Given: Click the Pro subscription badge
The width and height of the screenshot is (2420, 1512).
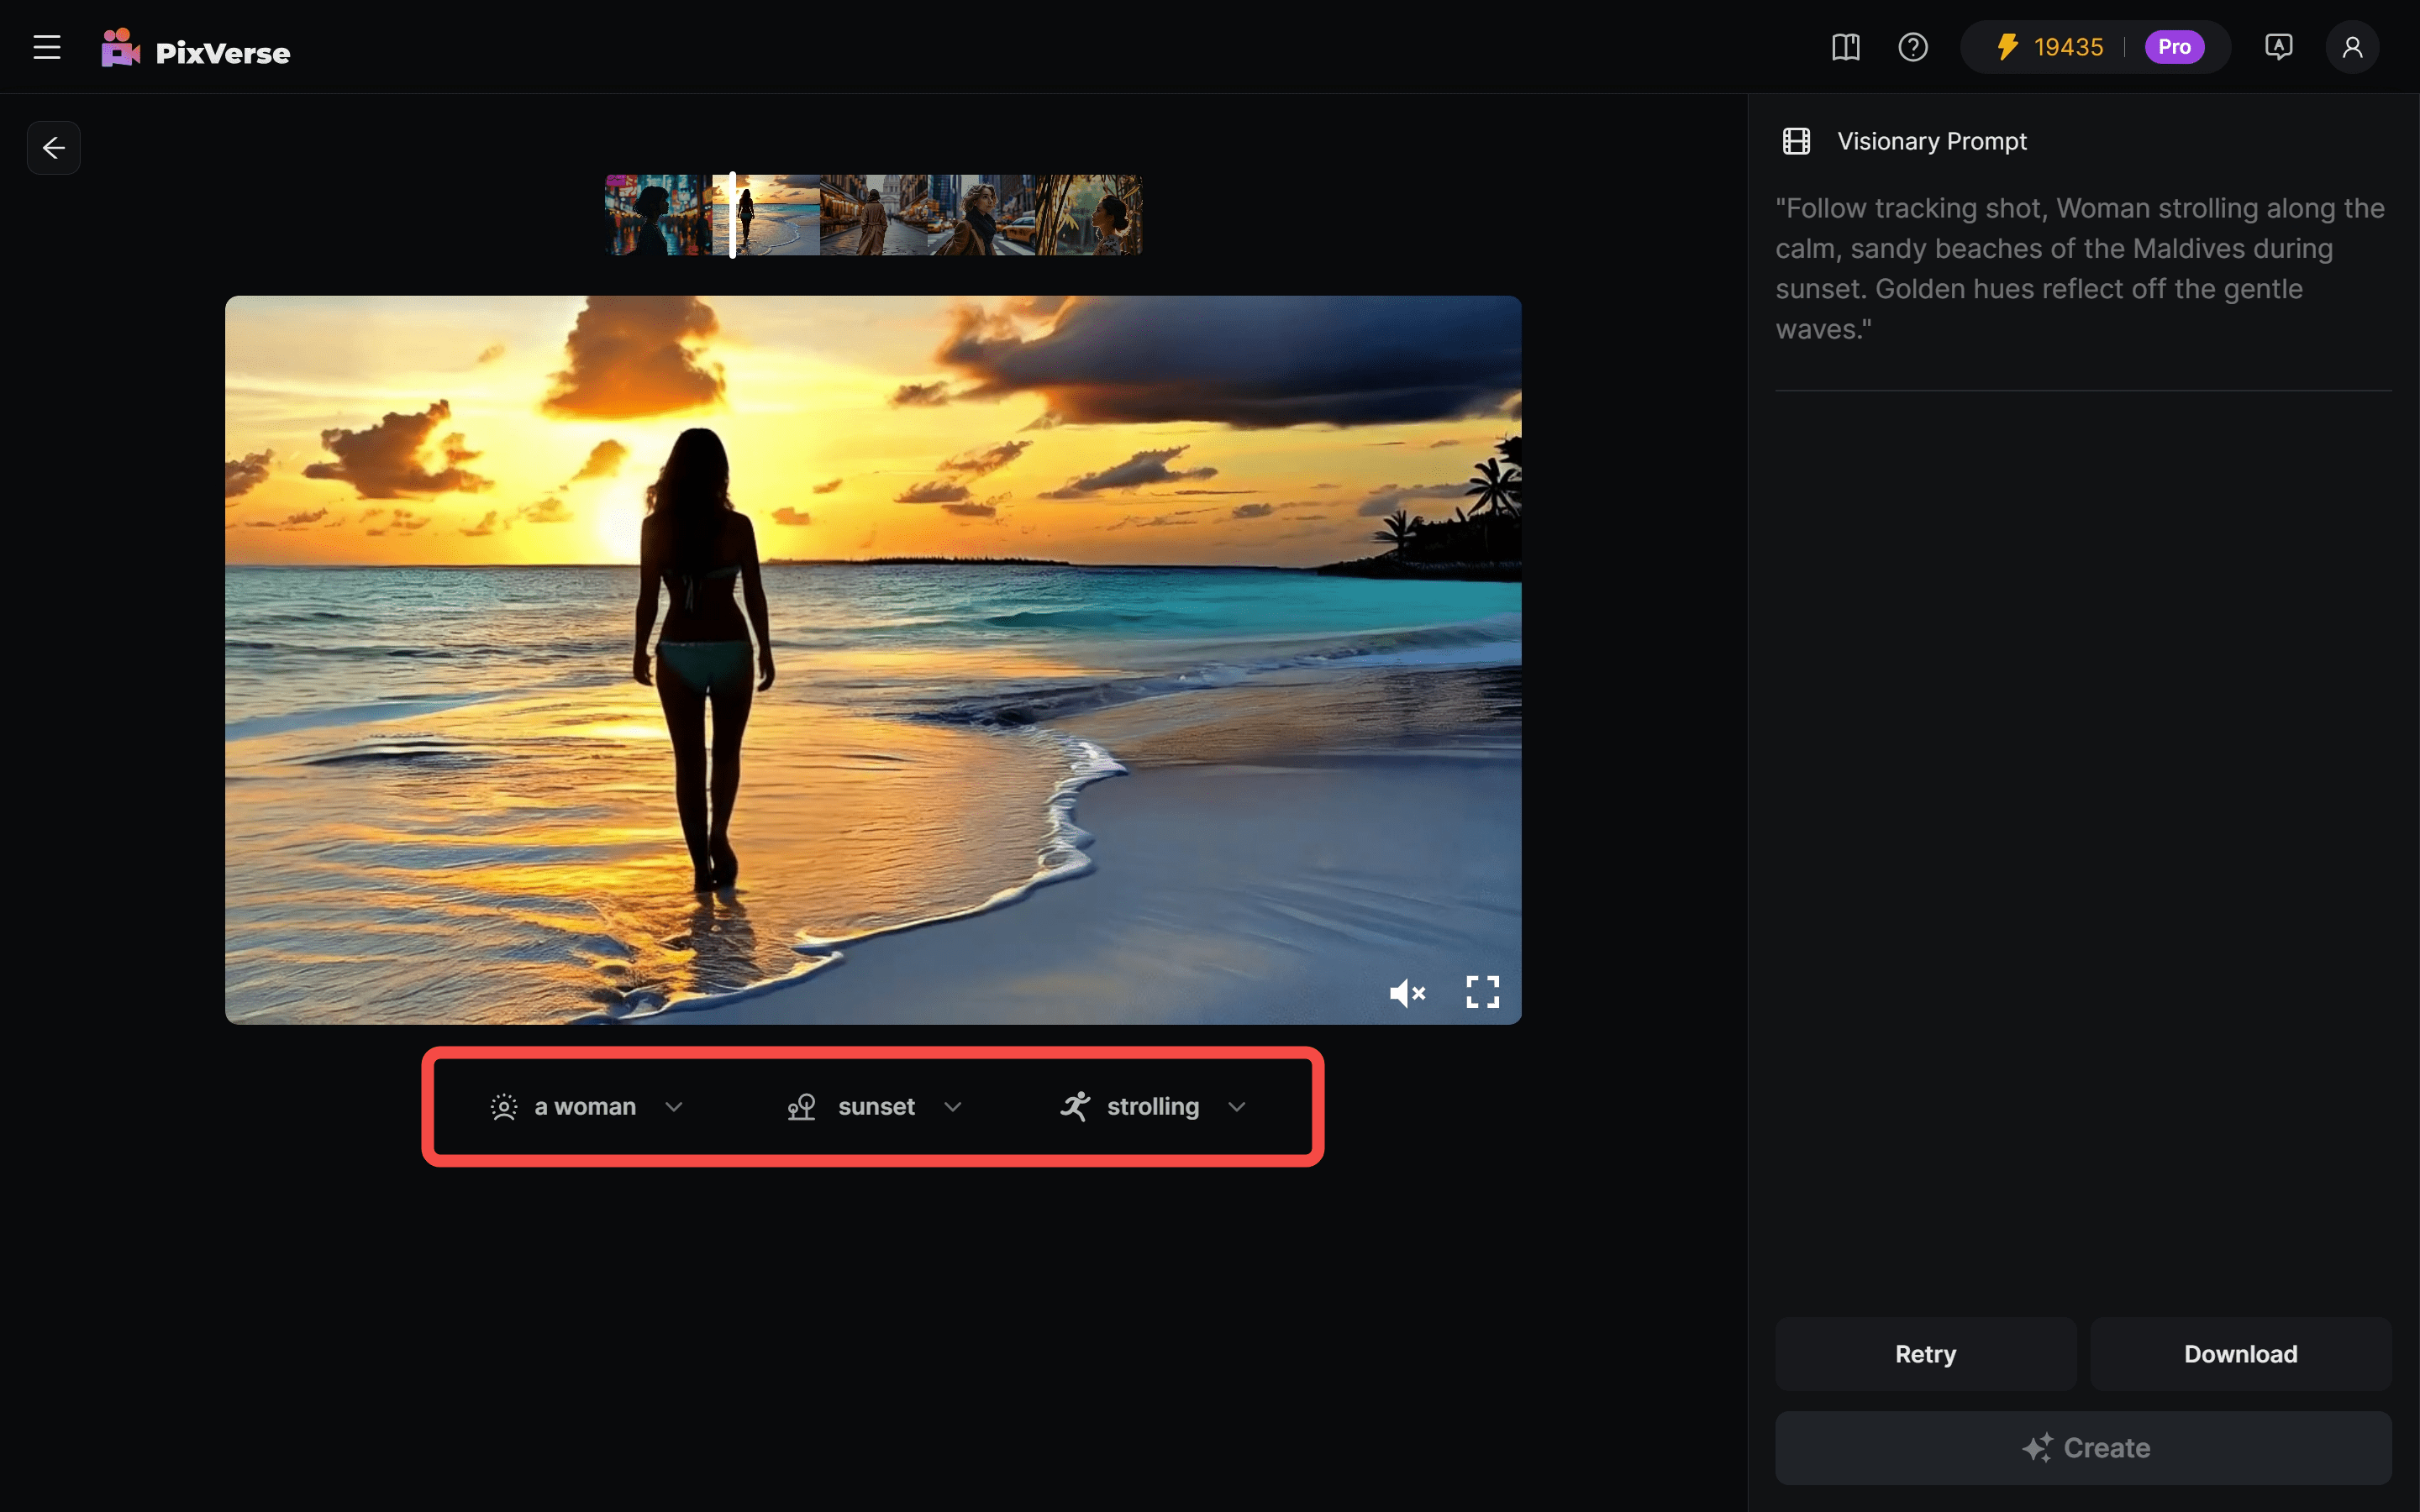Looking at the screenshot, I should click(2174, 47).
